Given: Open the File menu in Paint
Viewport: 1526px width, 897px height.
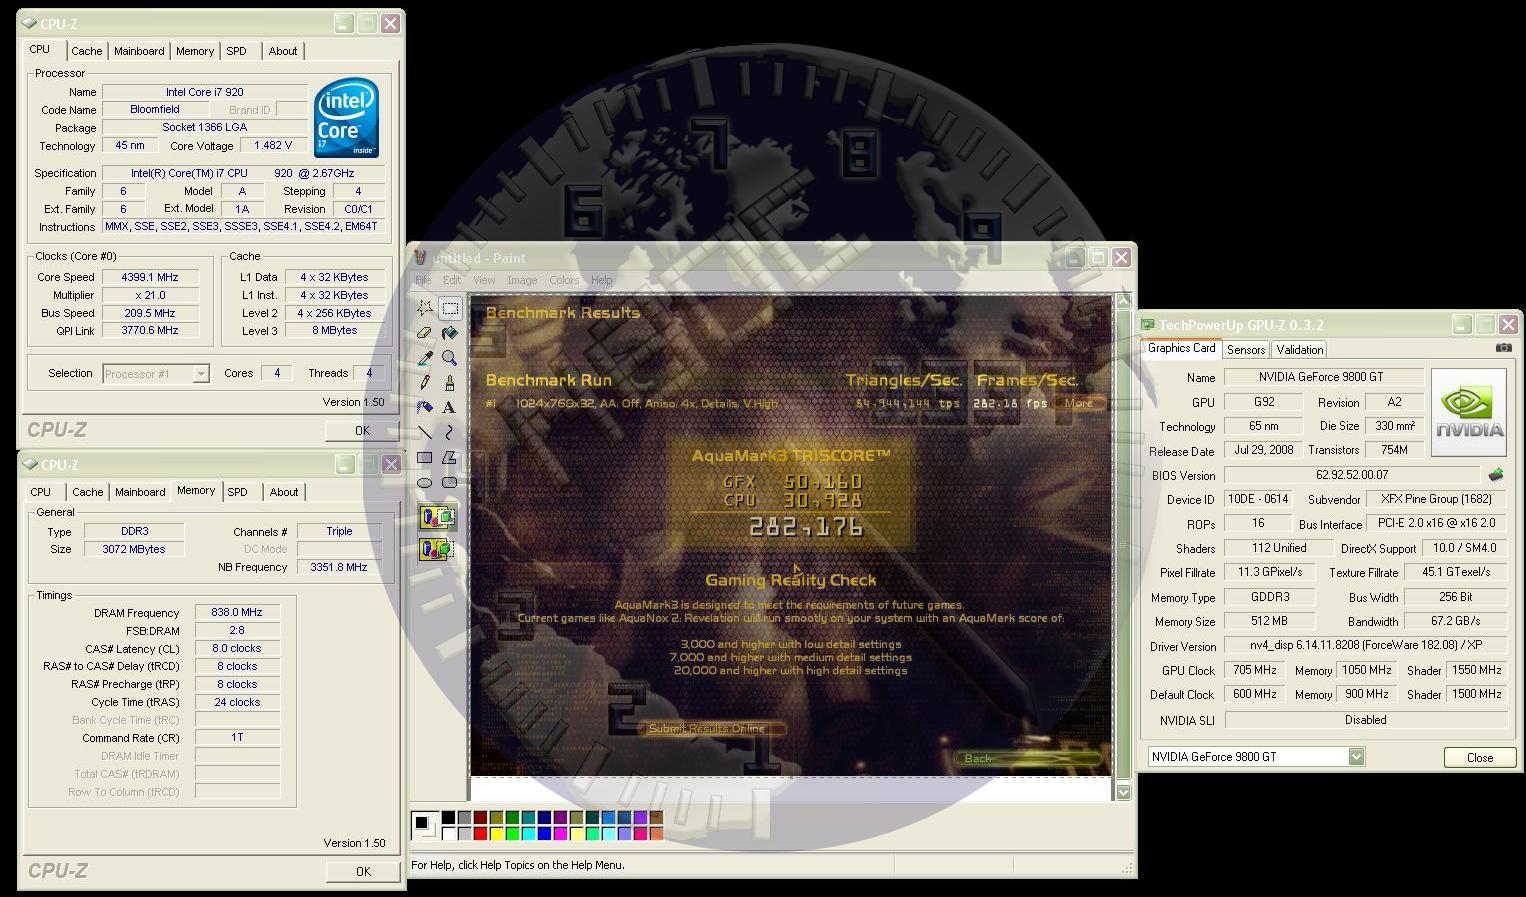Looking at the screenshot, I should 423,280.
